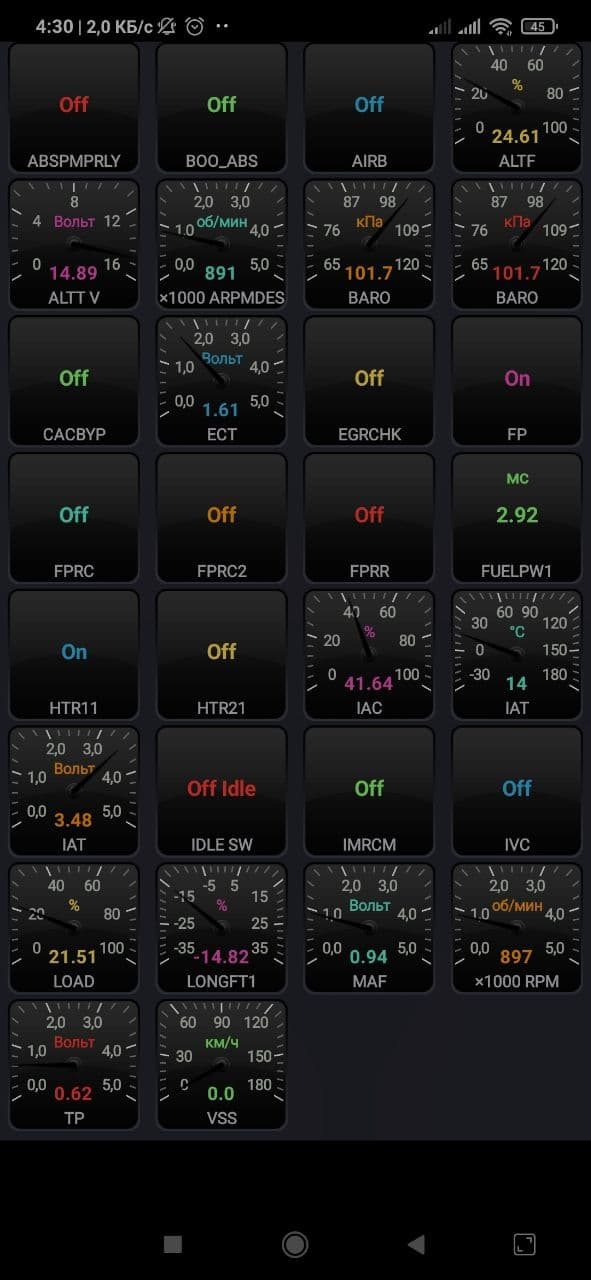
Task: Tap the Android home navigation button
Action: [x=295, y=1244]
